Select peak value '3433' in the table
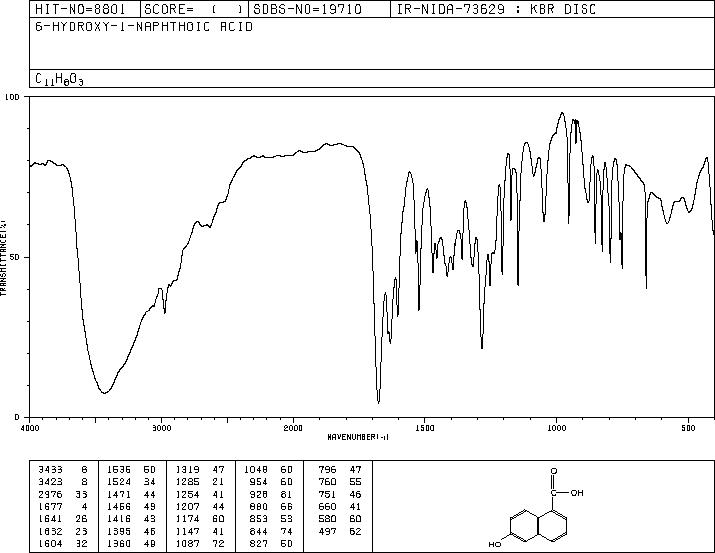 point(51,470)
